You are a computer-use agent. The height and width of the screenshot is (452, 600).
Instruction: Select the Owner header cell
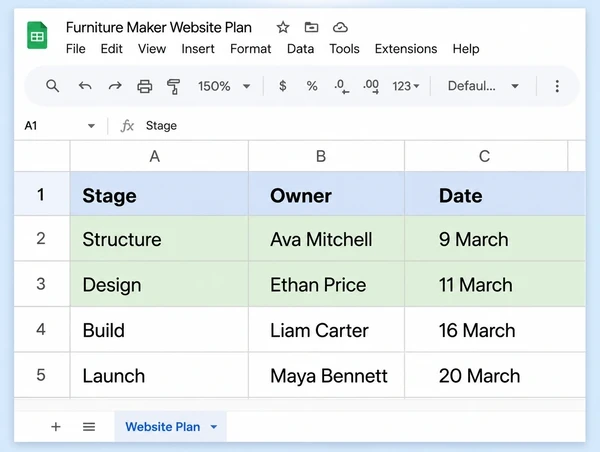(326, 194)
